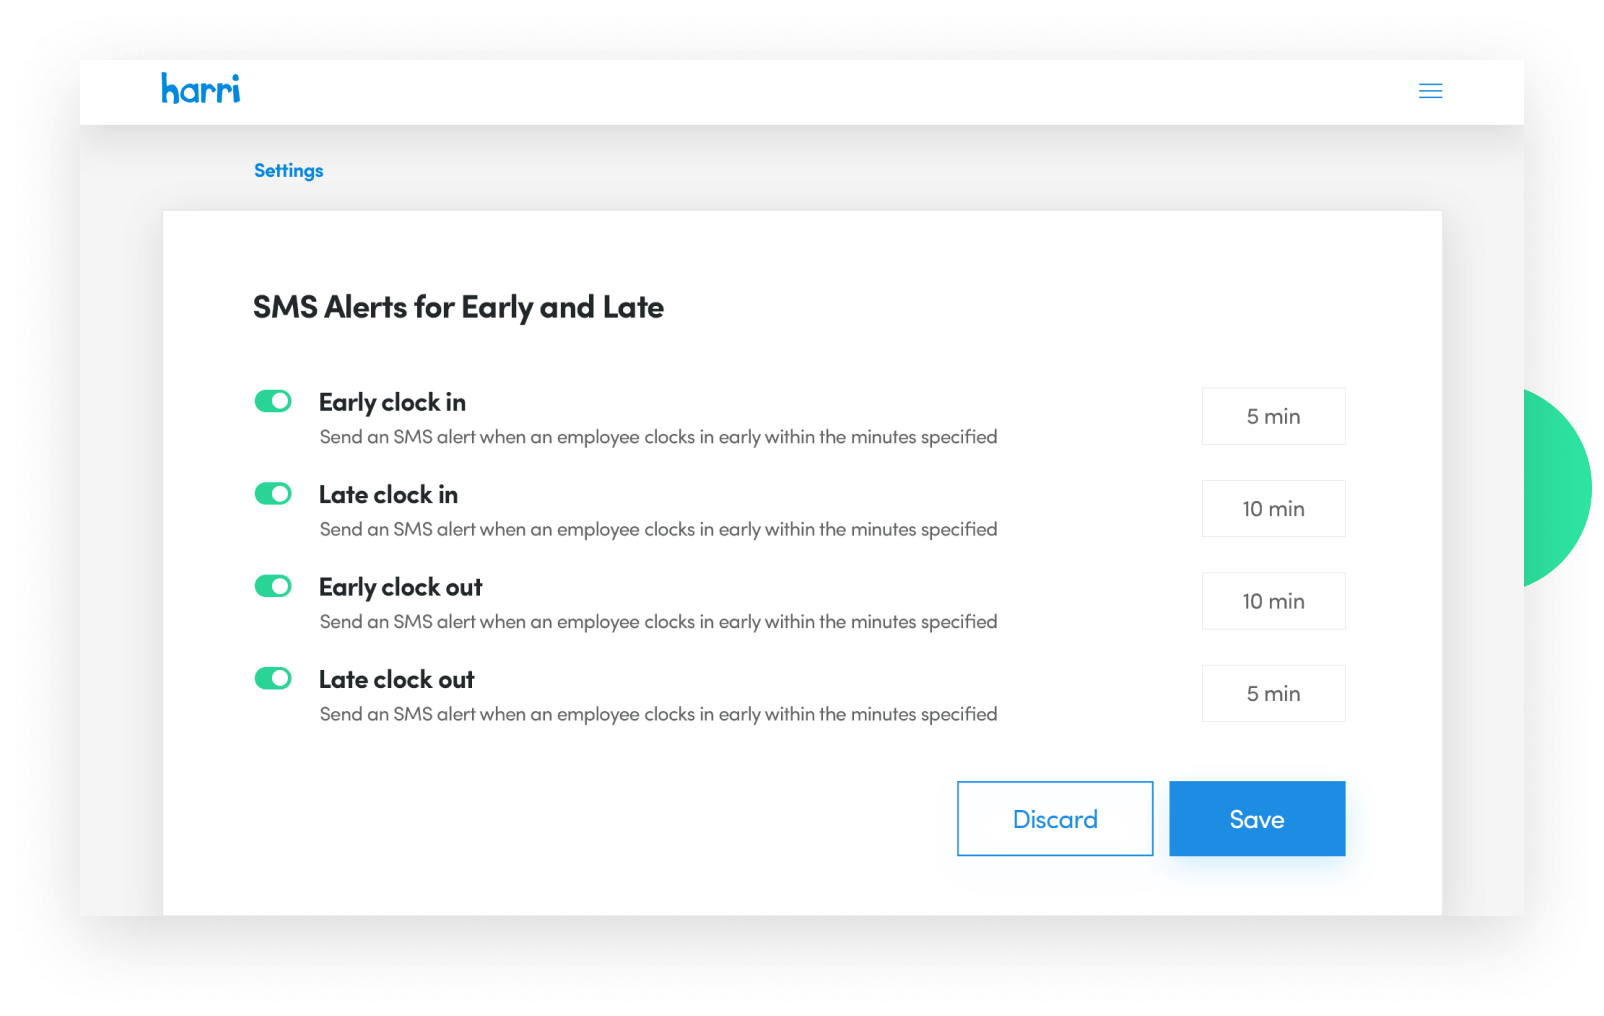Click the Late clock out label
This screenshot has width=1604, height=1016.
point(396,680)
